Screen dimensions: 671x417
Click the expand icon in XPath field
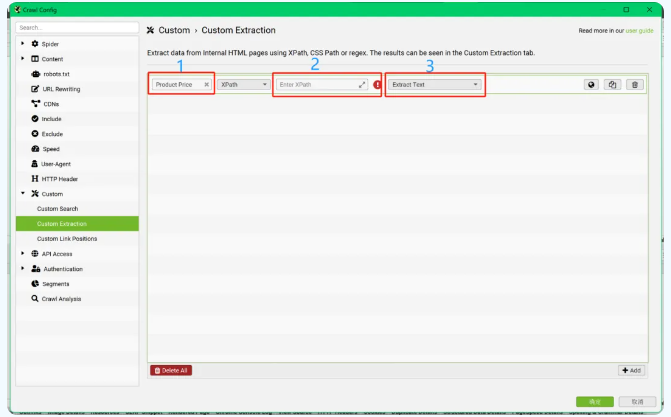click(x=362, y=85)
